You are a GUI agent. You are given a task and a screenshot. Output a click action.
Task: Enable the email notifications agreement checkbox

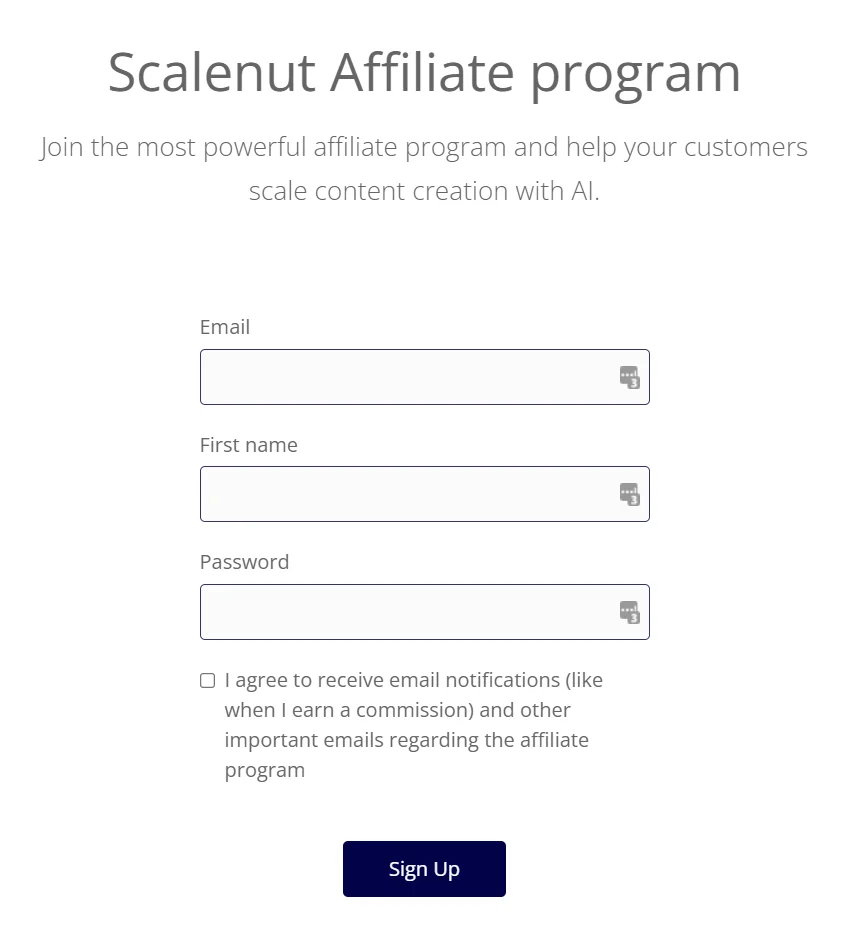click(208, 681)
